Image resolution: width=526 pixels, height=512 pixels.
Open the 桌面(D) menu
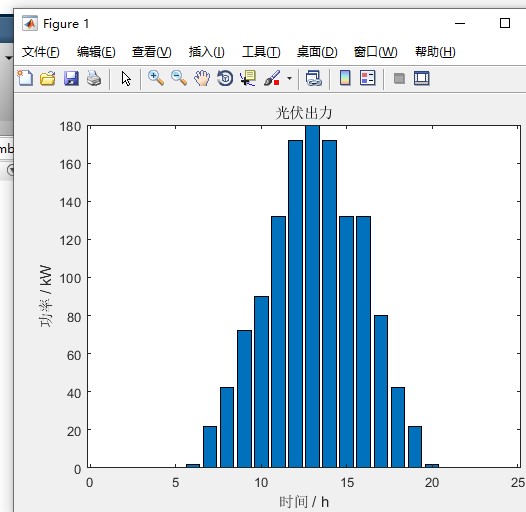tap(317, 52)
